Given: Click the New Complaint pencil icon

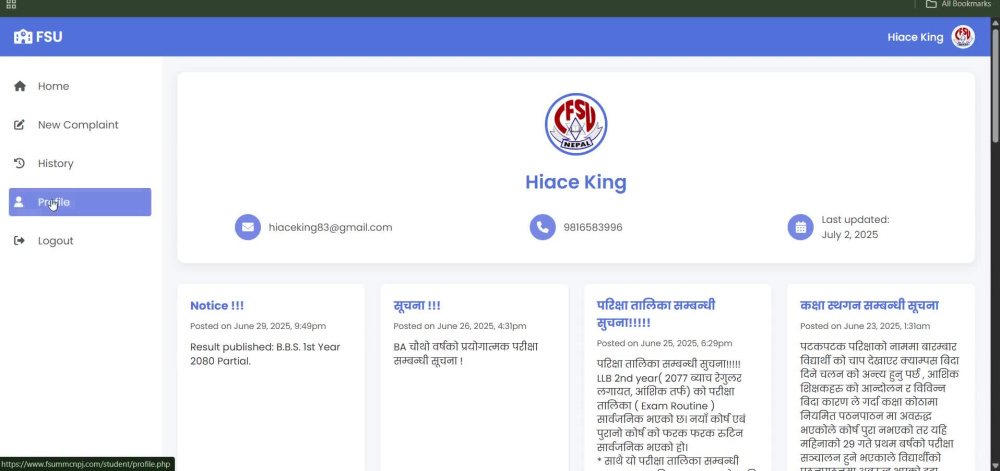Looking at the screenshot, I should click(x=20, y=125).
